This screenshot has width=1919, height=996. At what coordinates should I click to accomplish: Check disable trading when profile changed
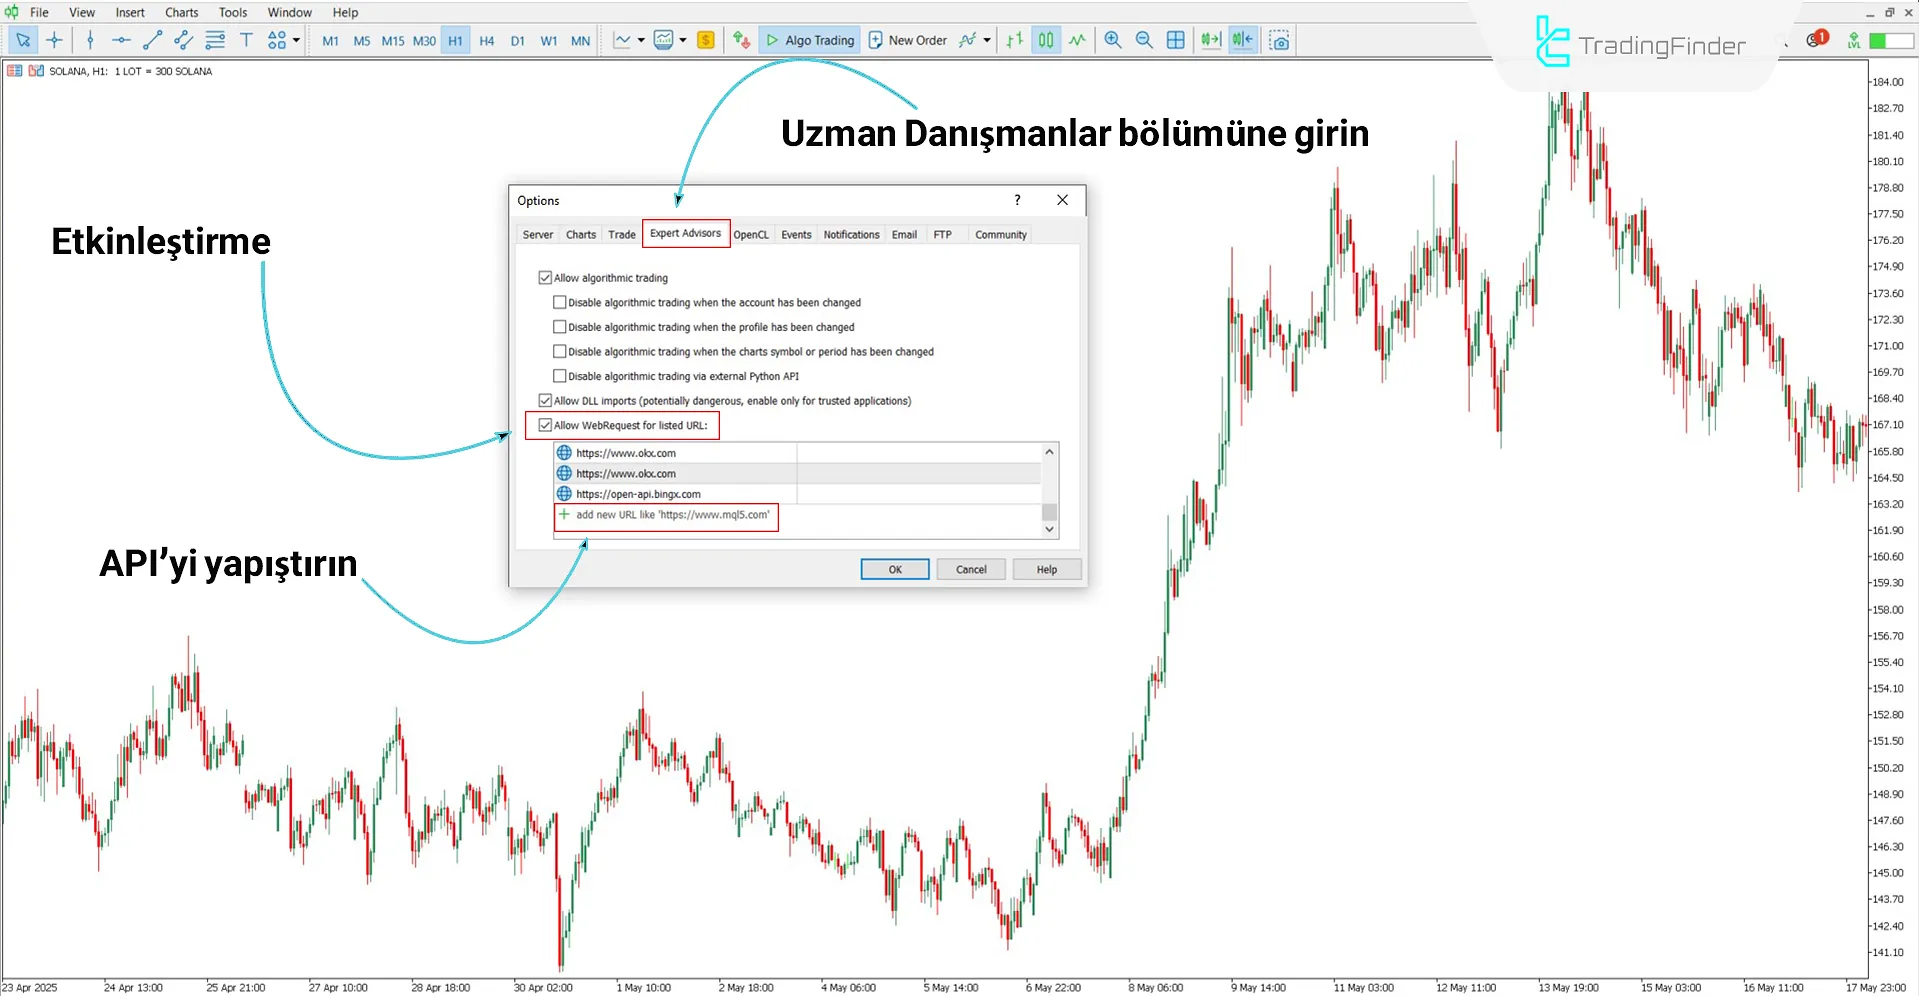[560, 327]
